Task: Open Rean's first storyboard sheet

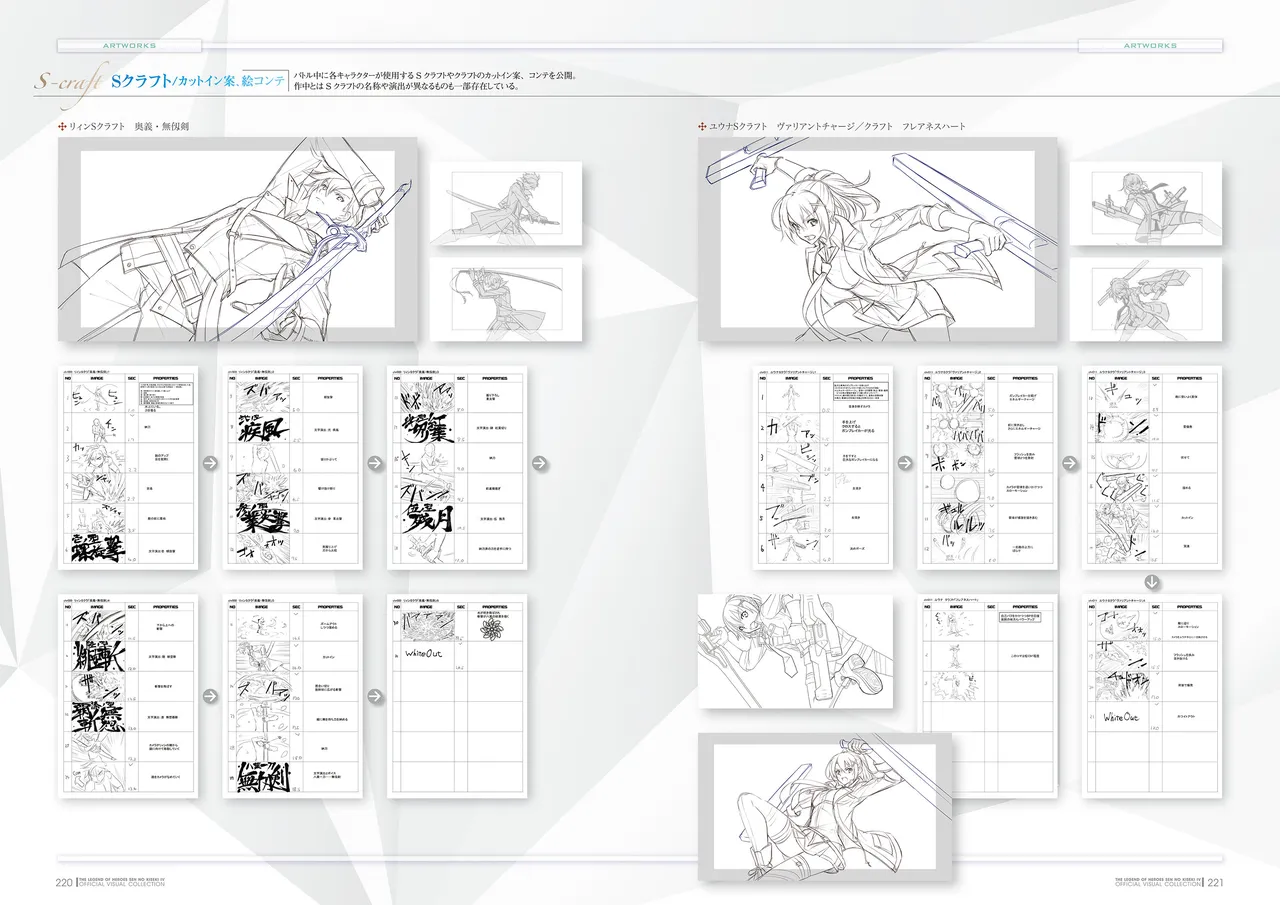Action: (x=126, y=467)
